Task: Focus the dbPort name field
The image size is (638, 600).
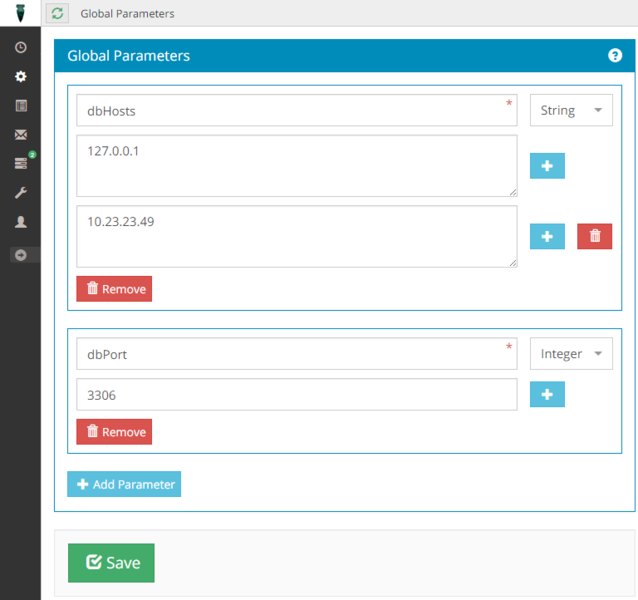Action: pos(297,354)
